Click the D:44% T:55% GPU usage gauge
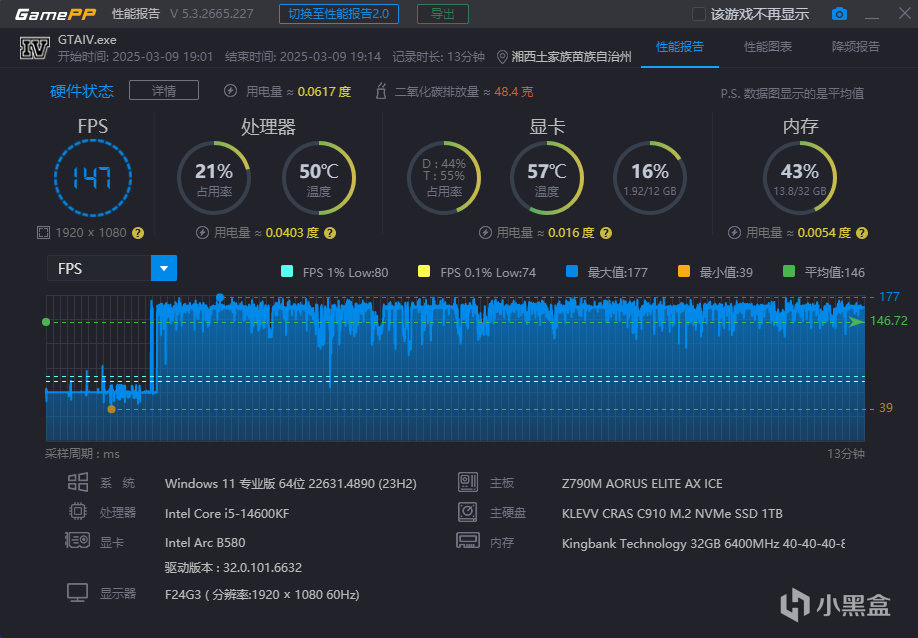Screen dimensions: 918x638 tap(444, 178)
